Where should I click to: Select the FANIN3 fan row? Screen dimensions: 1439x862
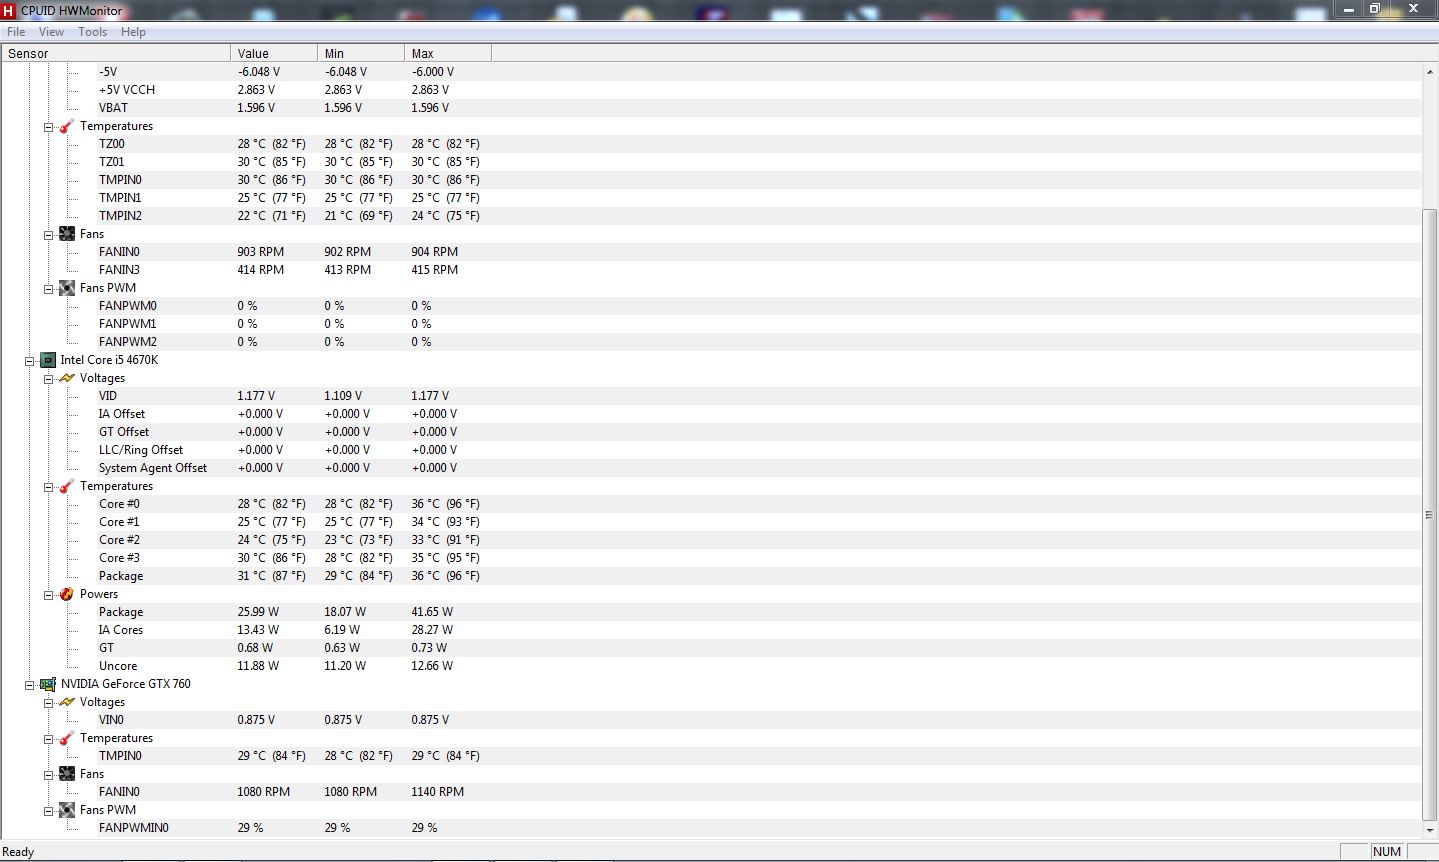(x=711, y=270)
